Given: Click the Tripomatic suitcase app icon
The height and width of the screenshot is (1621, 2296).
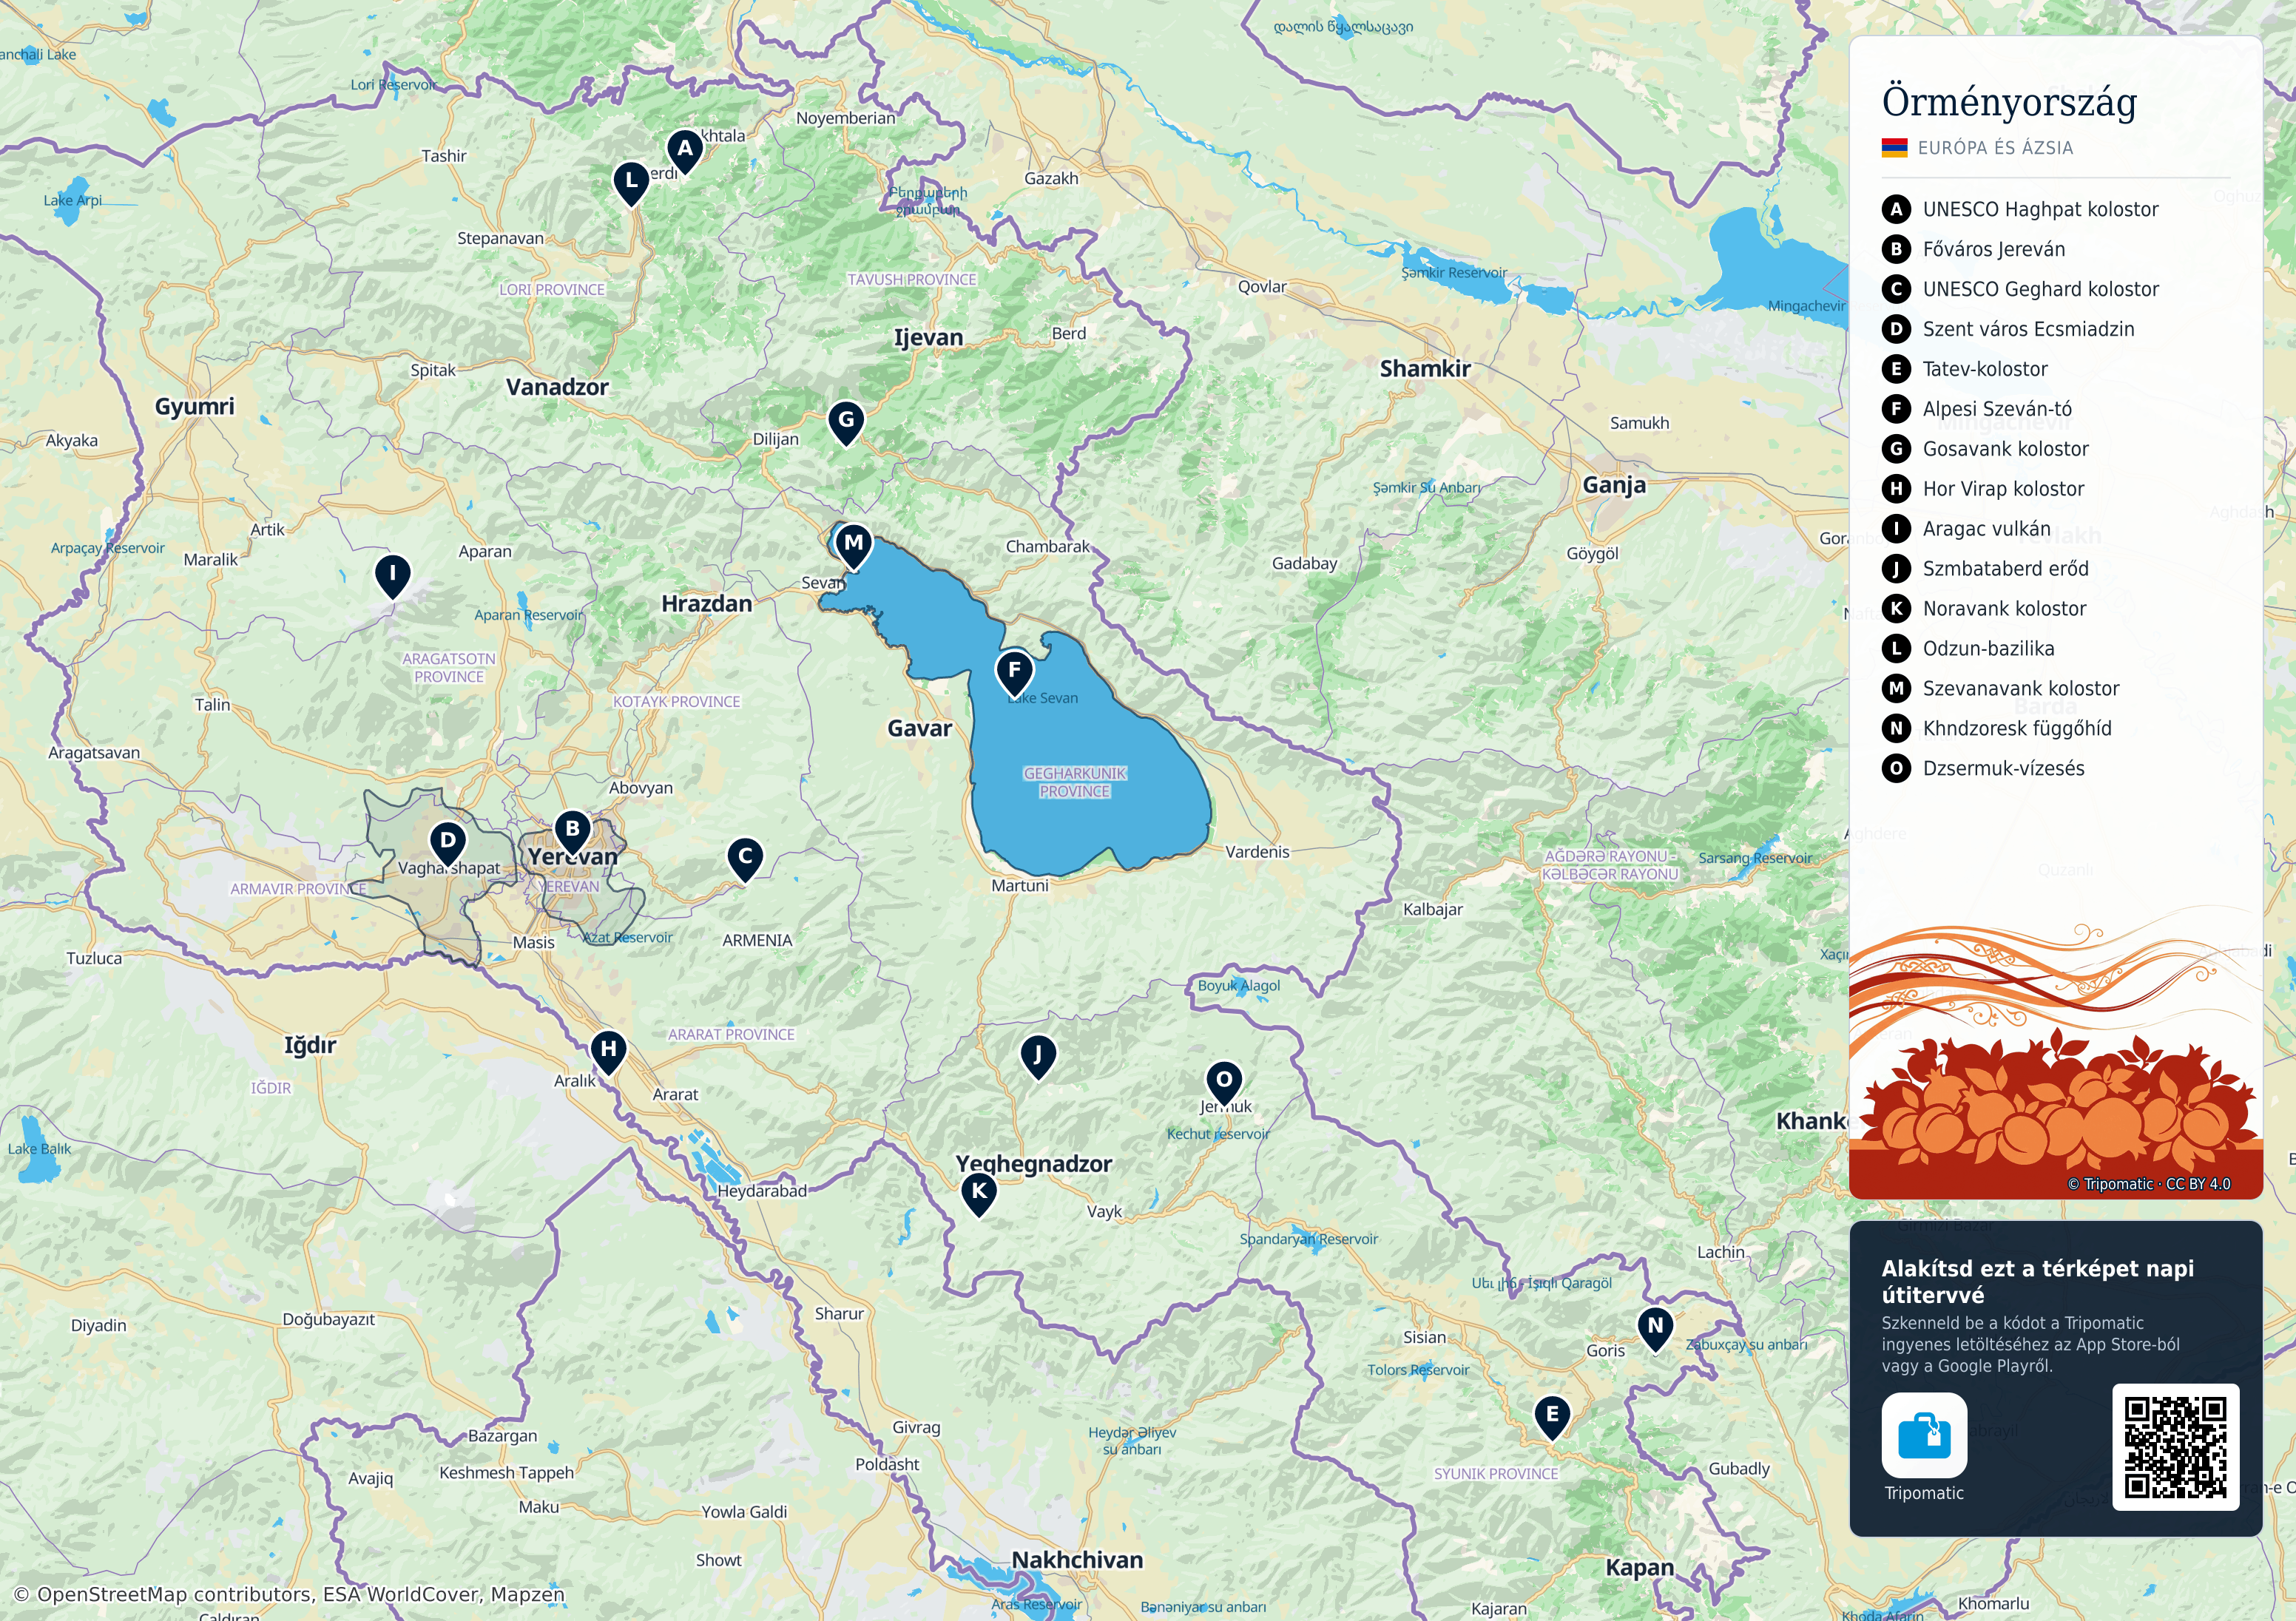Looking at the screenshot, I should (x=1924, y=1435).
